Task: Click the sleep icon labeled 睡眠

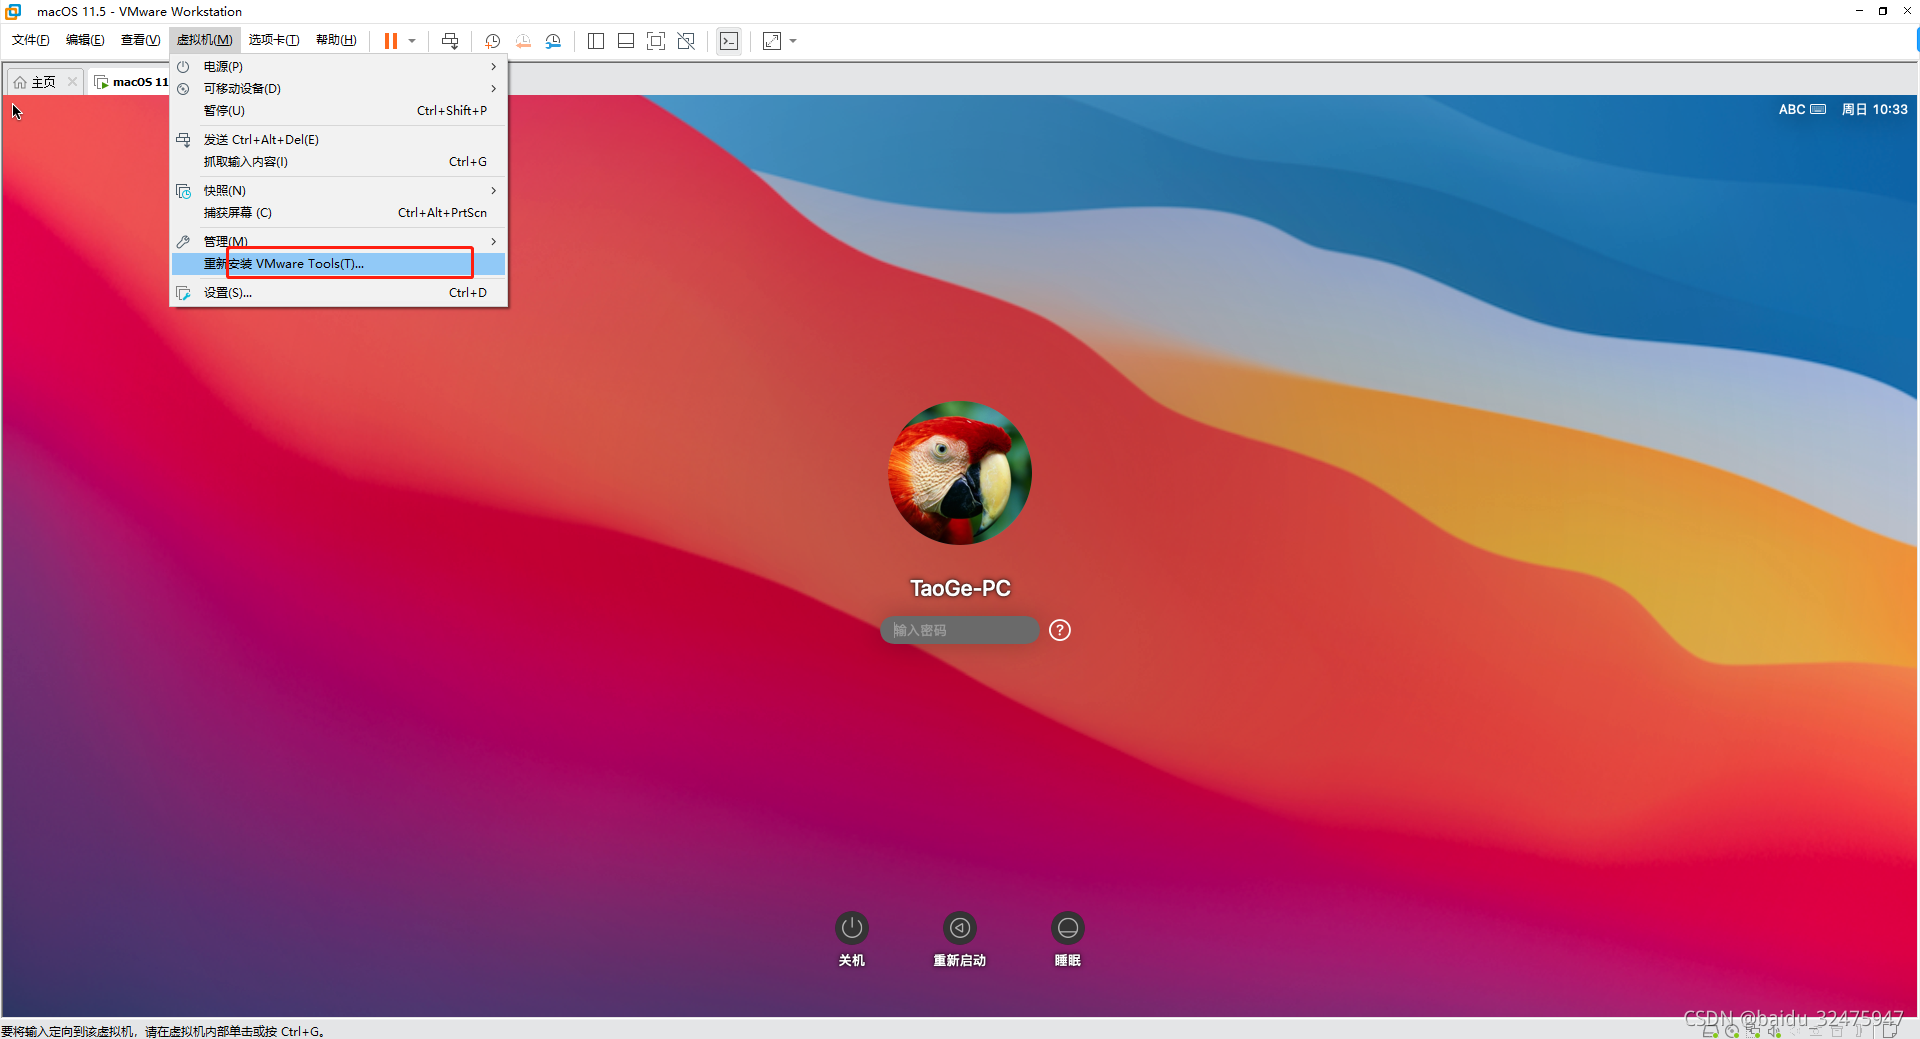Action: pos(1067,928)
